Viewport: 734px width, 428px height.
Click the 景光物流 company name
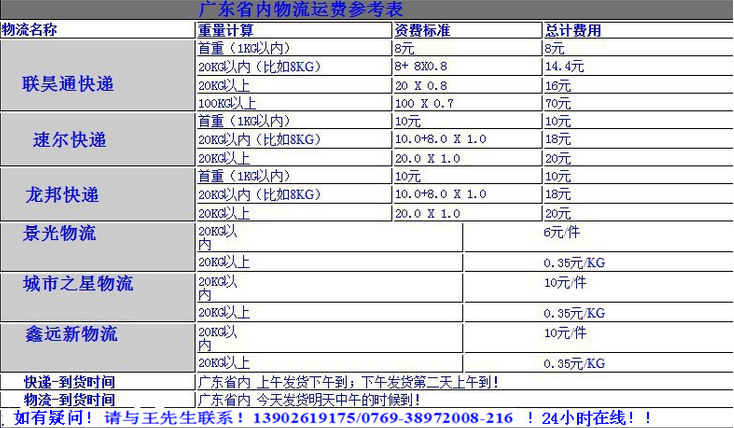pos(60,234)
